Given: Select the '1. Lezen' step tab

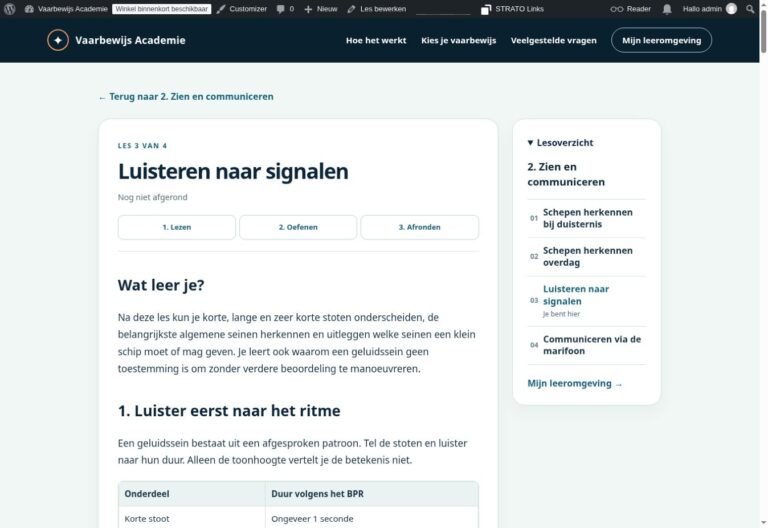Looking at the screenshot, I should [x=176, y=227].
